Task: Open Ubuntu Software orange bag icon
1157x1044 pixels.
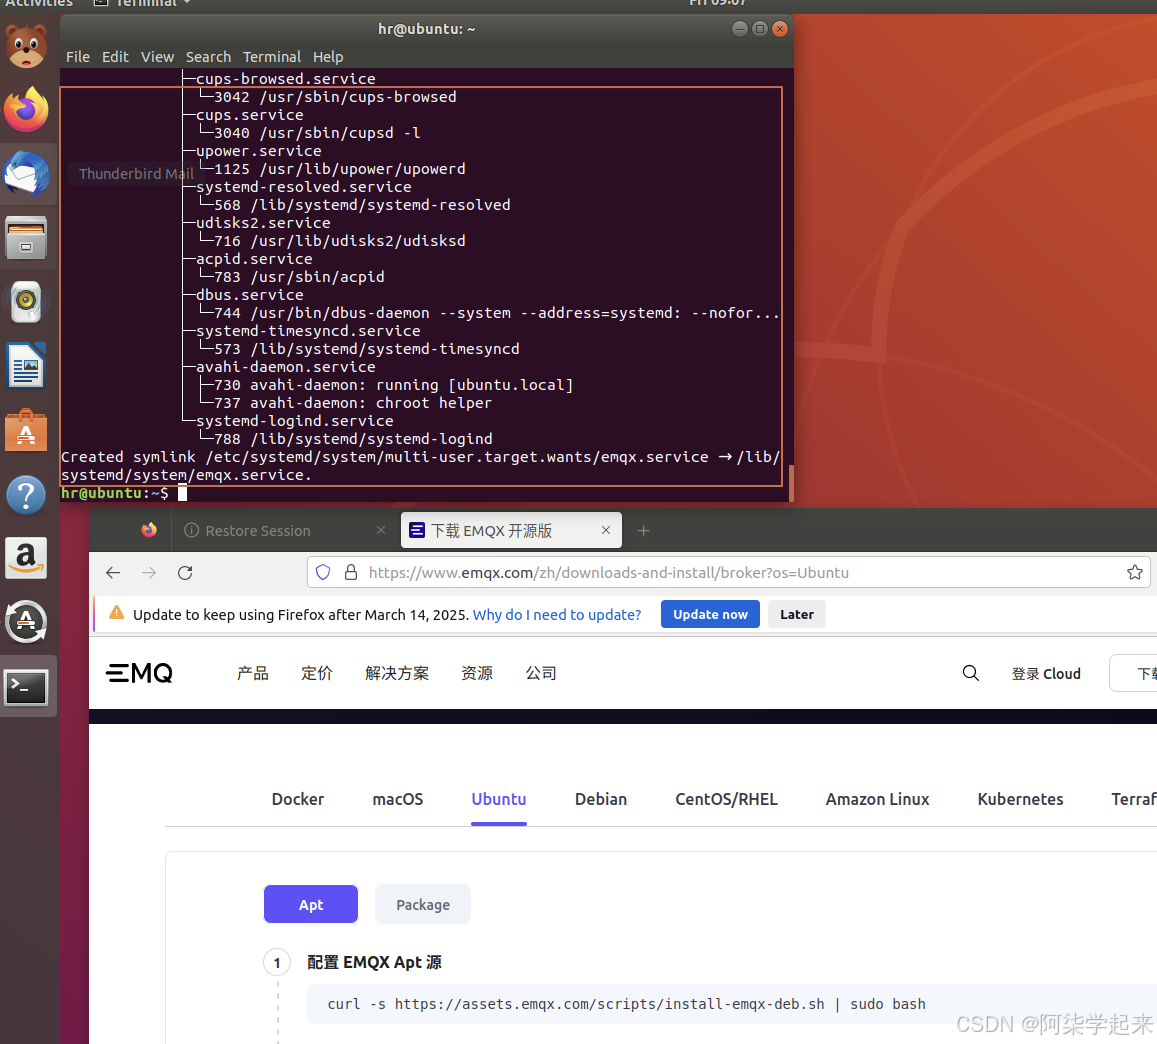Action: coord(27,430)
